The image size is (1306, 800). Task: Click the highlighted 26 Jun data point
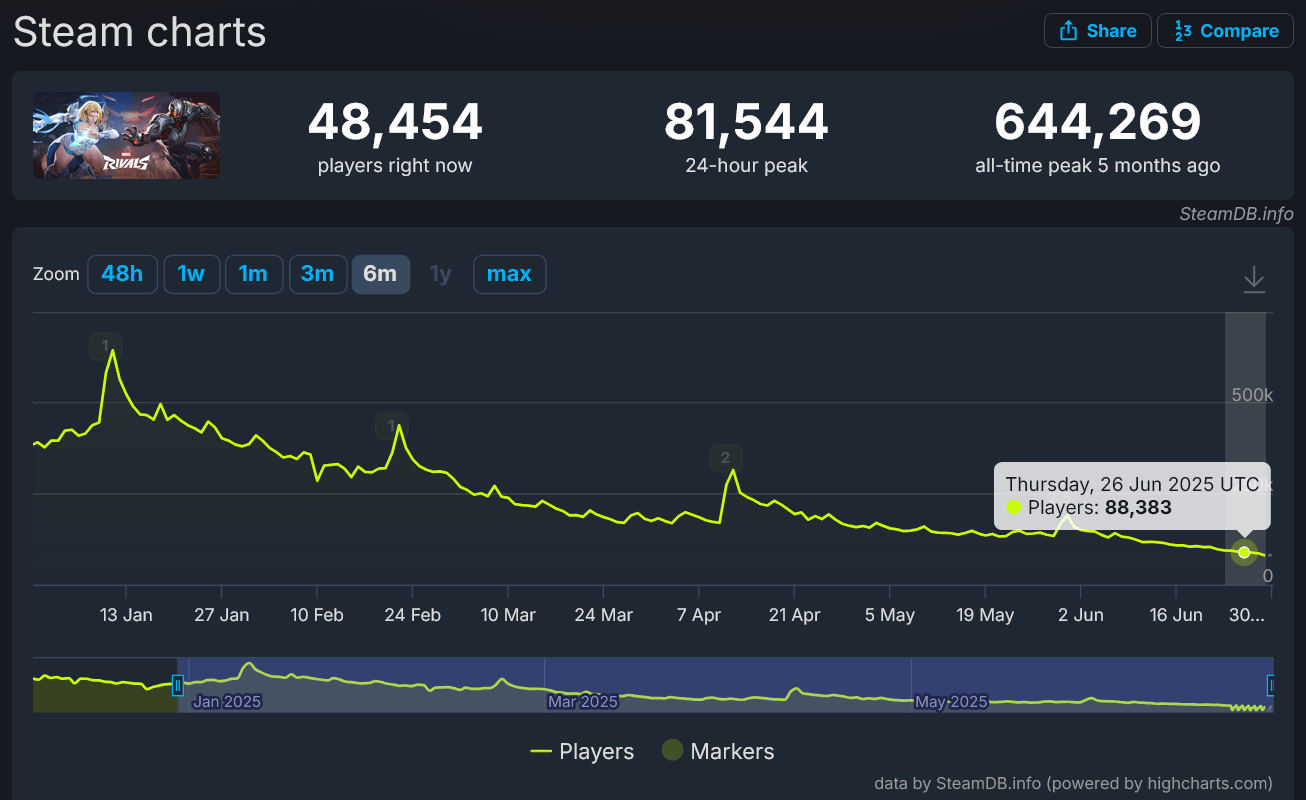1244,552
